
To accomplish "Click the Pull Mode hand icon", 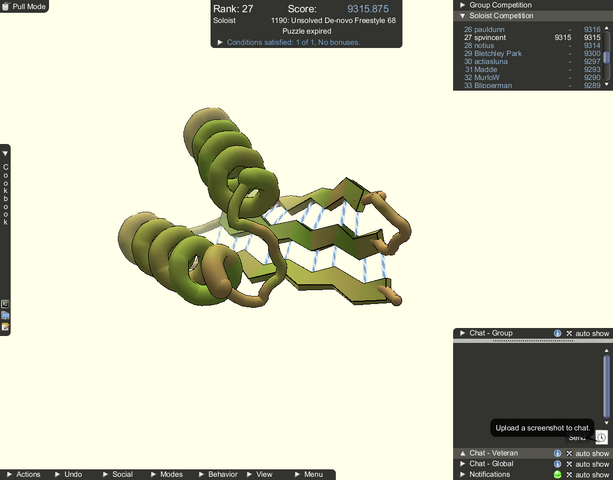I will [x=5, y=6].
